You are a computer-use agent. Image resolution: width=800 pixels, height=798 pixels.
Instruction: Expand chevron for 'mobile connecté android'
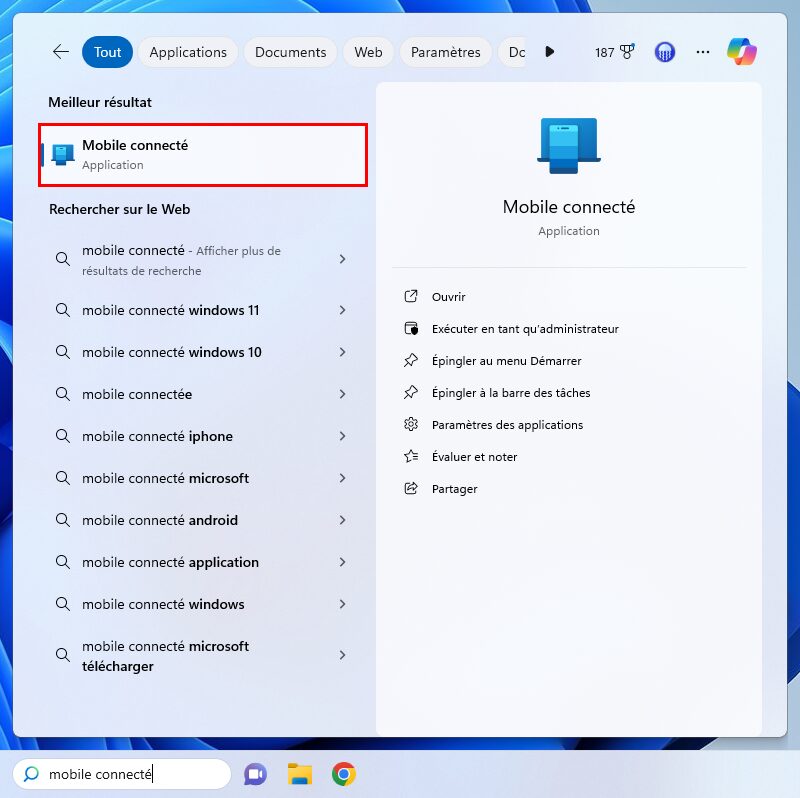click(x=342, y=520)
